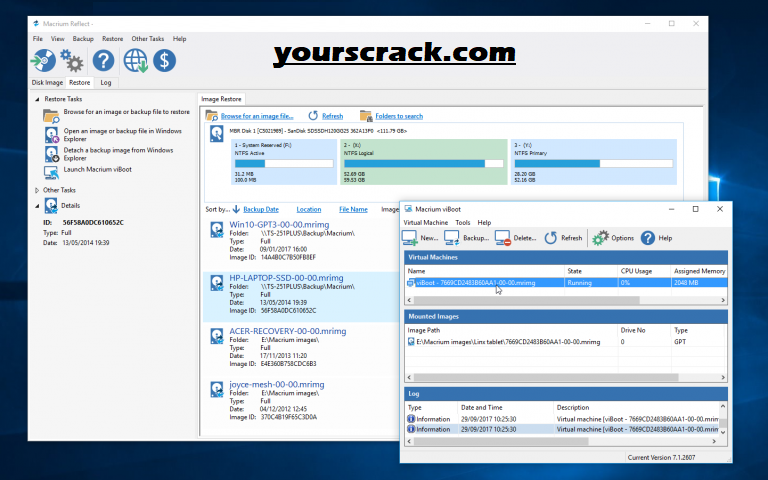Open the Restore menu in Macrium Reflect
The height and width of the screenshot is (480, 768).
113,39
